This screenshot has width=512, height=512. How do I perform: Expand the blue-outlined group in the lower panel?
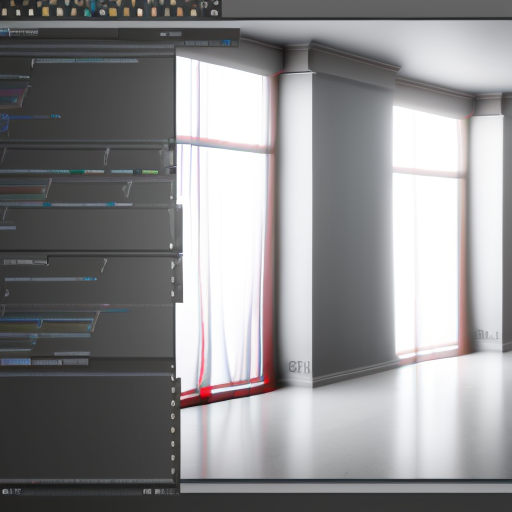47,325
